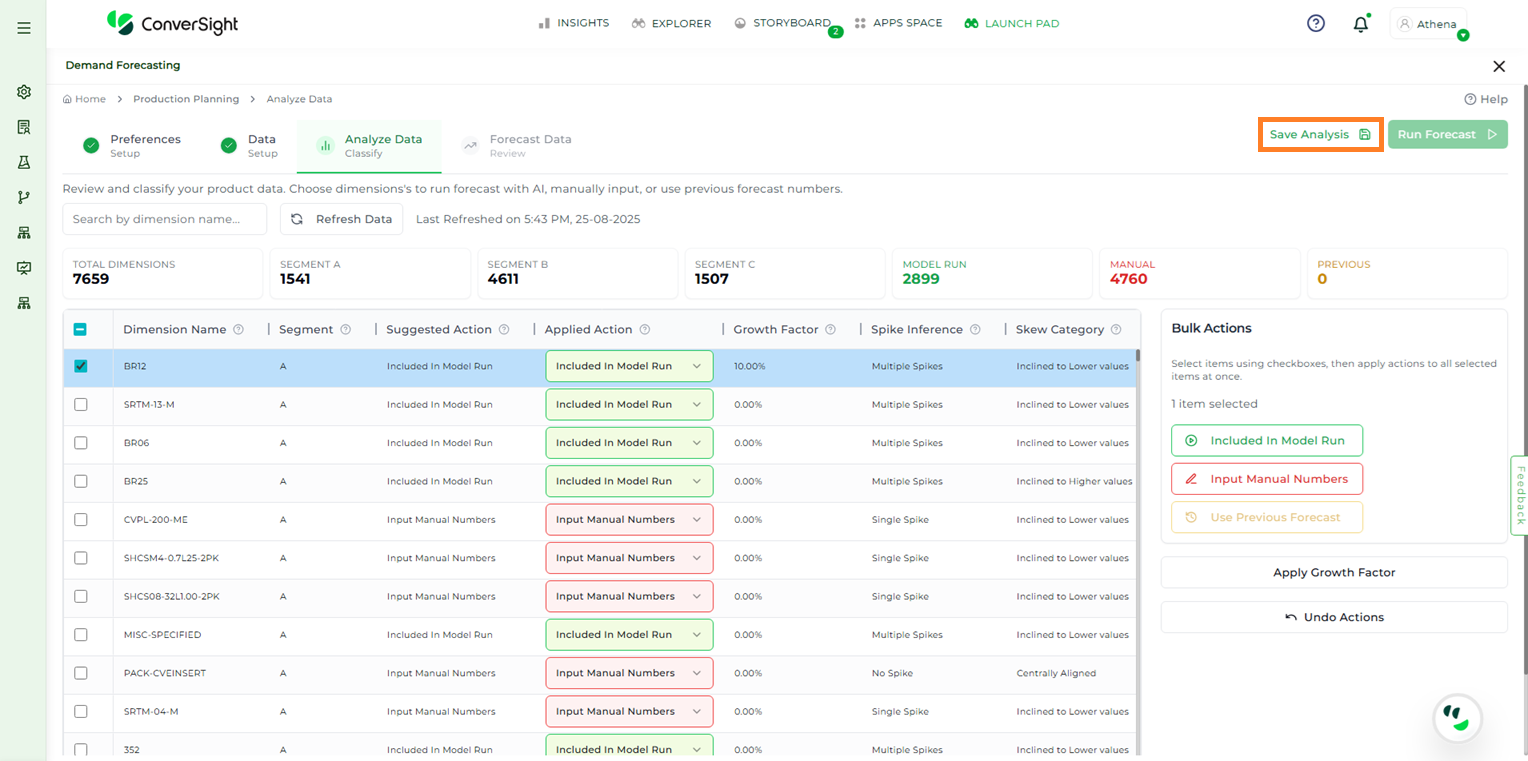1528x761 pixels.
Task: Click the Run Forecast button
Action: click(x=1447, y=134)
